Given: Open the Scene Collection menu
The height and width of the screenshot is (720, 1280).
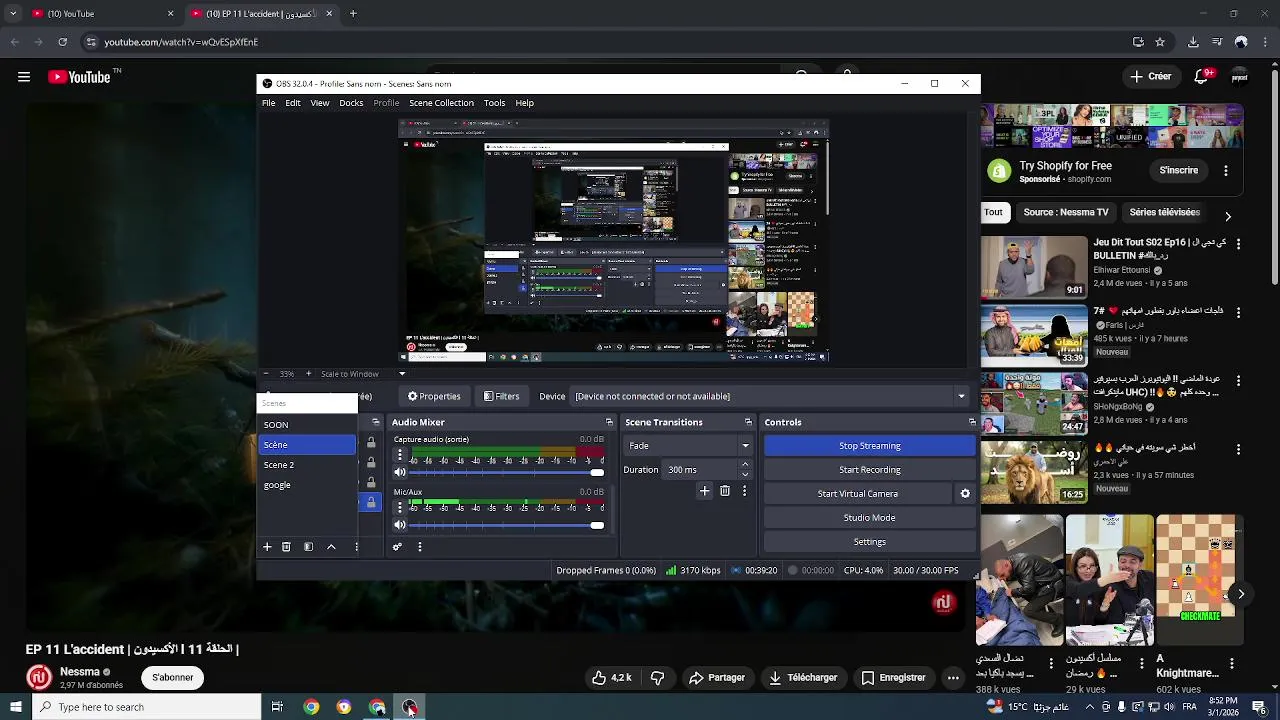Looking at the screenshot, I should tap(441, 103).
